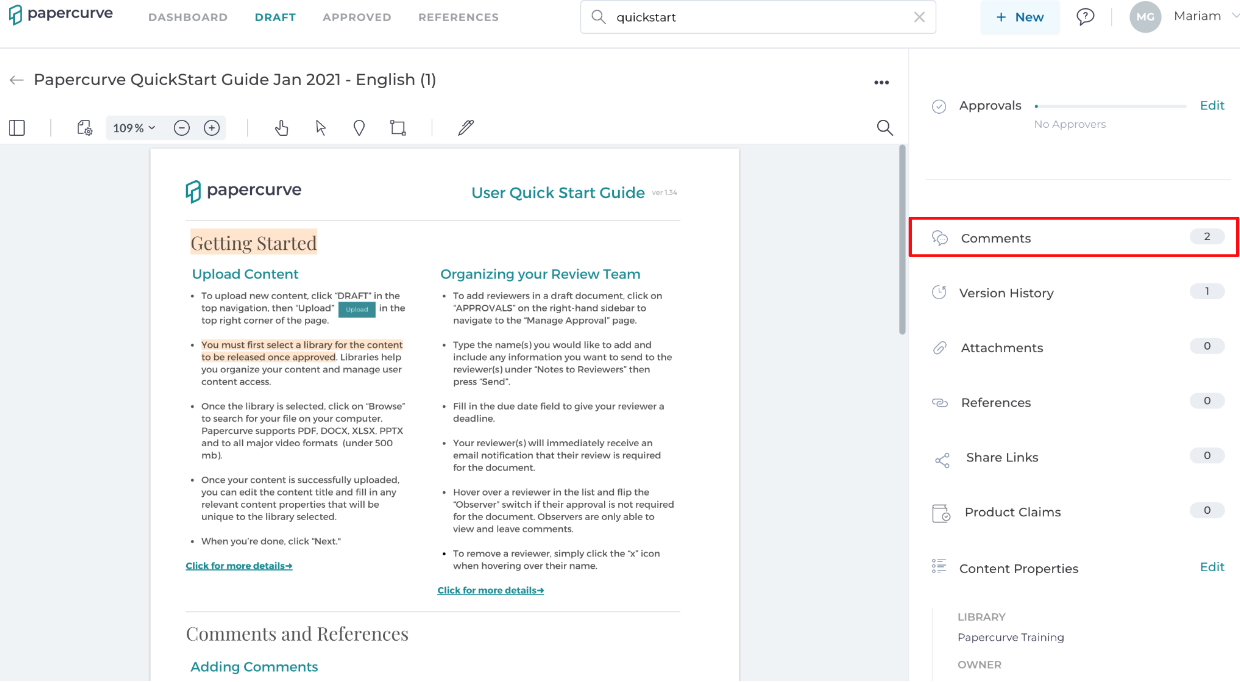Click the Content Properties list icon
Screen dimensions: 1240x682
(x=939, y=566)
